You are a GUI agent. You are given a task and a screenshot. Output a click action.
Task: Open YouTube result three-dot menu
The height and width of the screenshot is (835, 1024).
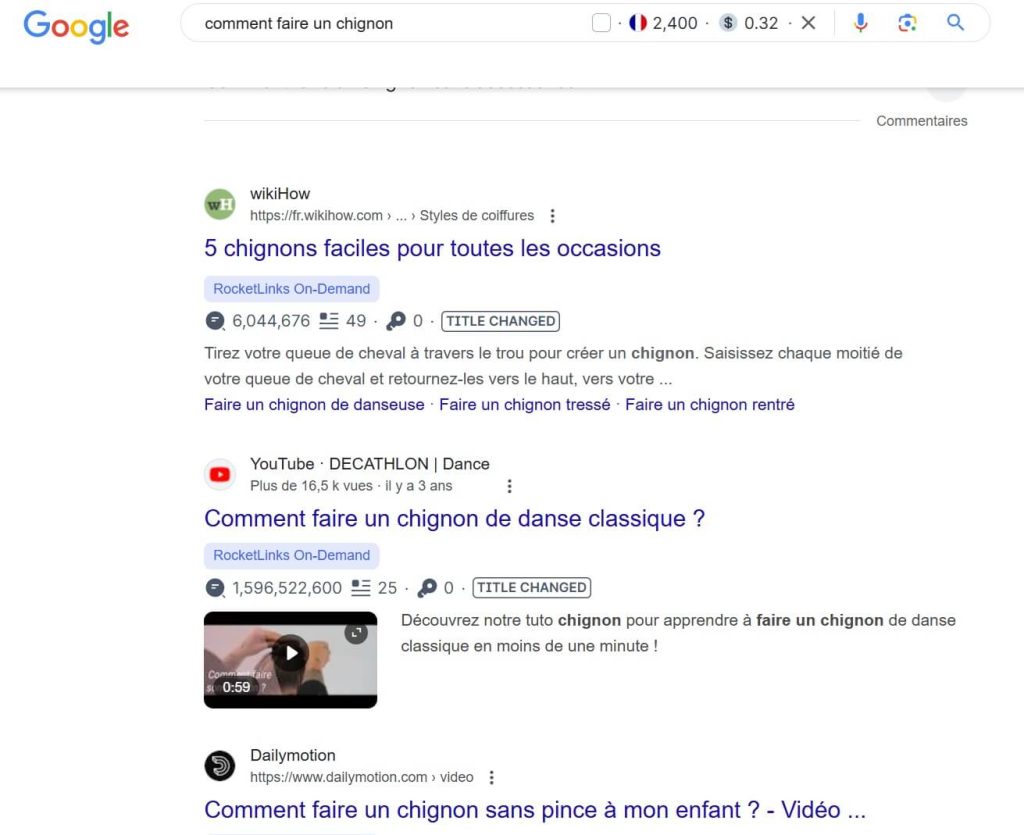[x=509, y=486]
